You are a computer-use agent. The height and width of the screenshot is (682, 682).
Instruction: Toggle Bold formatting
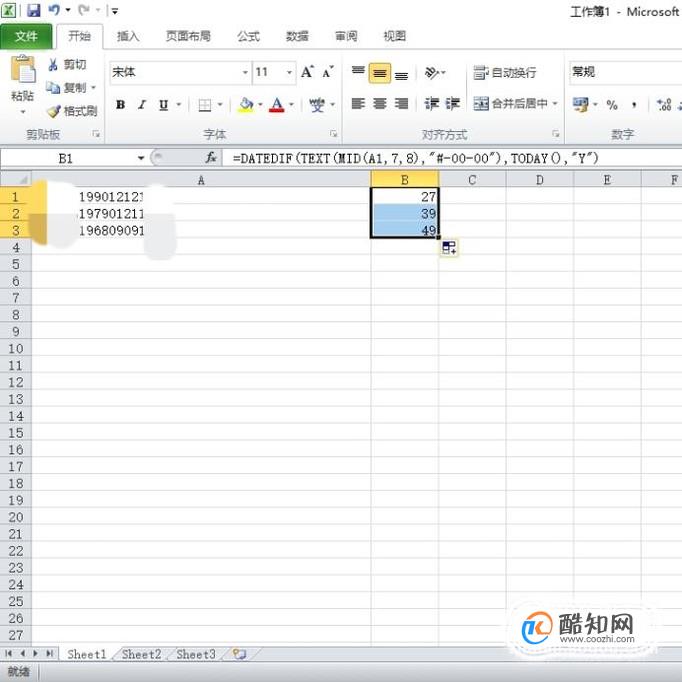point(120,104)
